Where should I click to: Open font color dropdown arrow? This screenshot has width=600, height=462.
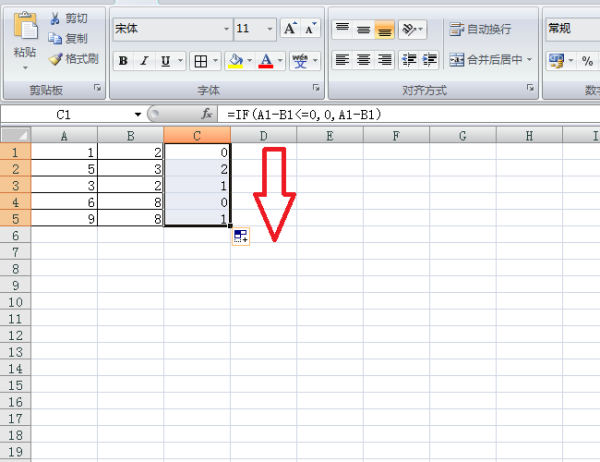point(280,60)
